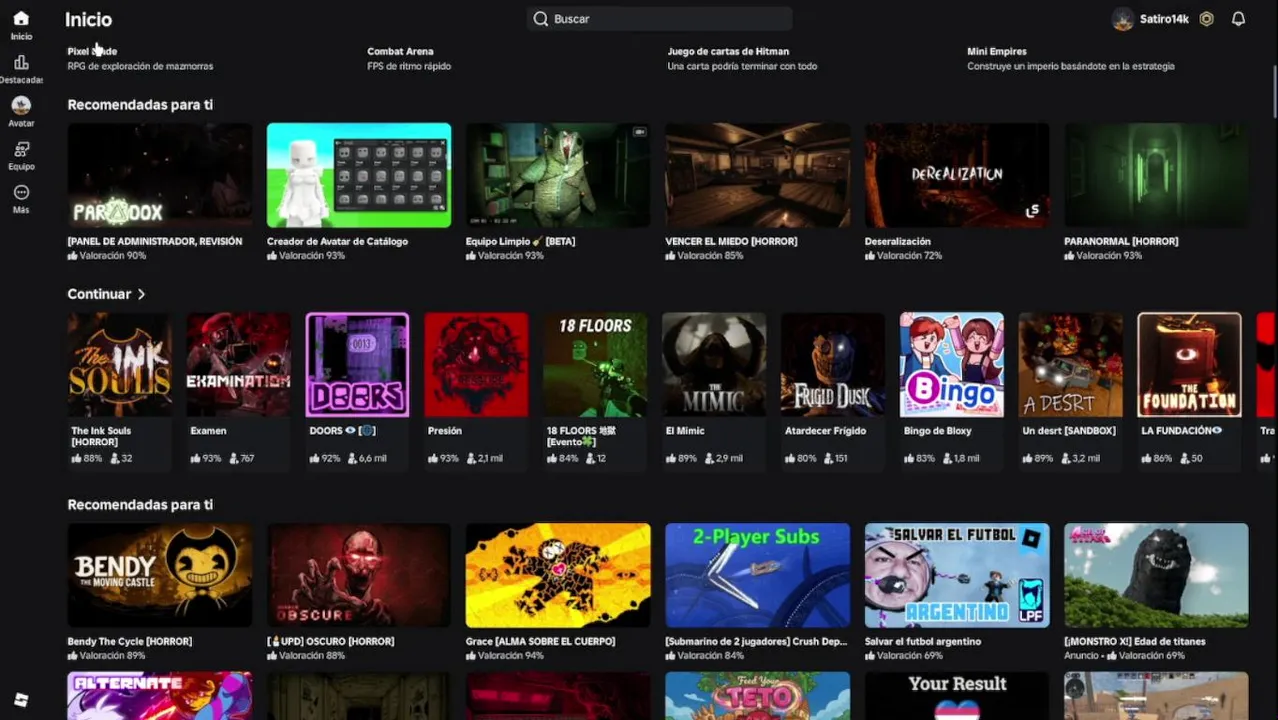Open Combat Arena game title
The image size is (1278, 720).
(400, 51)
